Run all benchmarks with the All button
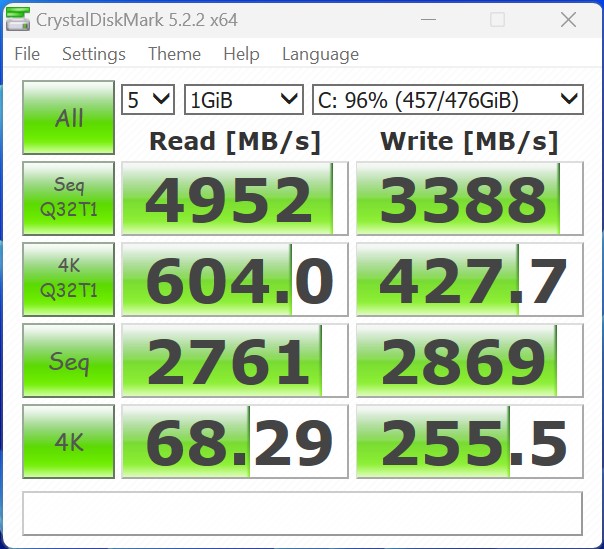 point(69,118)
